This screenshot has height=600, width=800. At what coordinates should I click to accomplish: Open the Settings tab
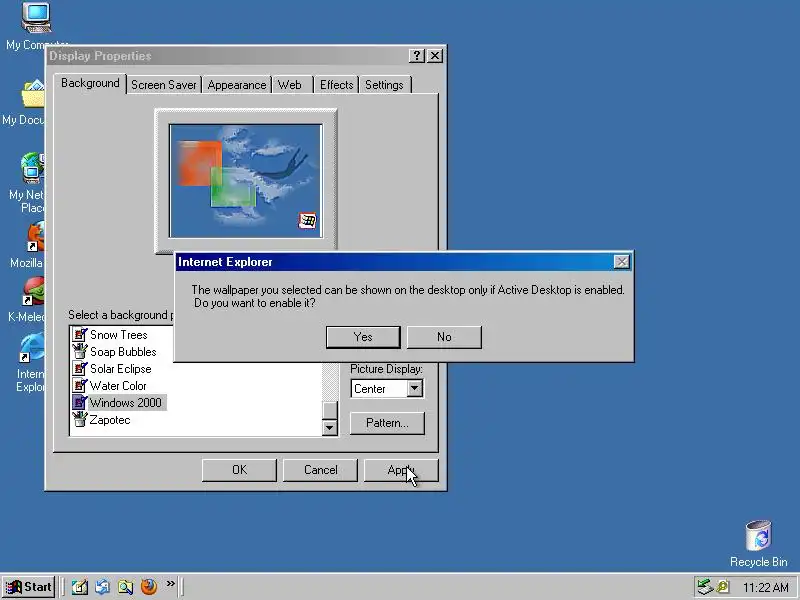(x=384, y=85)
